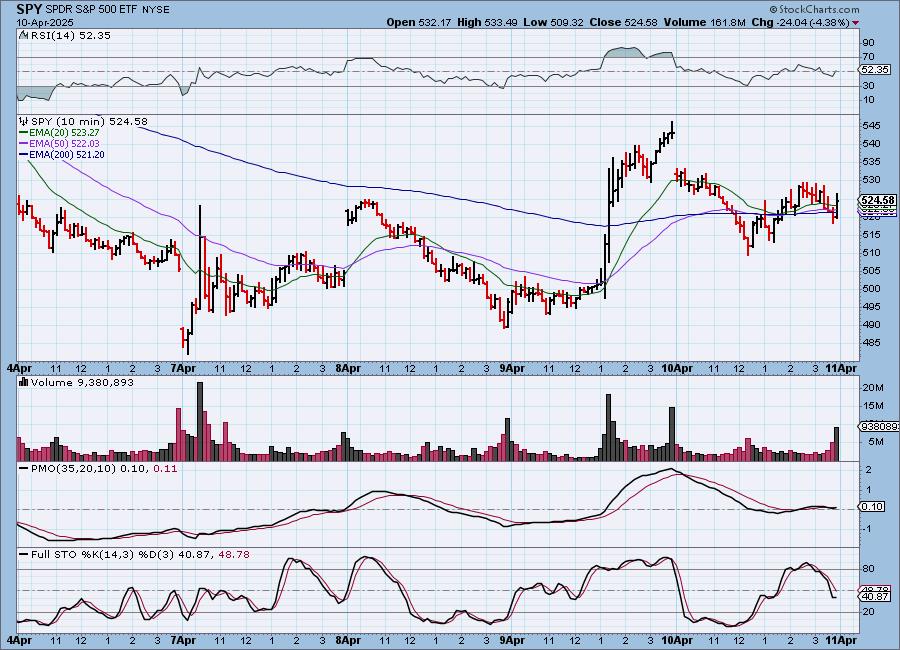Click the SPY (10 min) 524.58 legend text
The image size is (900, 650).
(89, 121)
